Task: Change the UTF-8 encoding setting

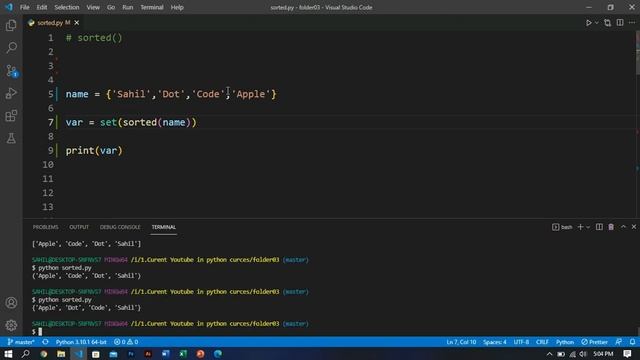Action: [x=521, y=342]
